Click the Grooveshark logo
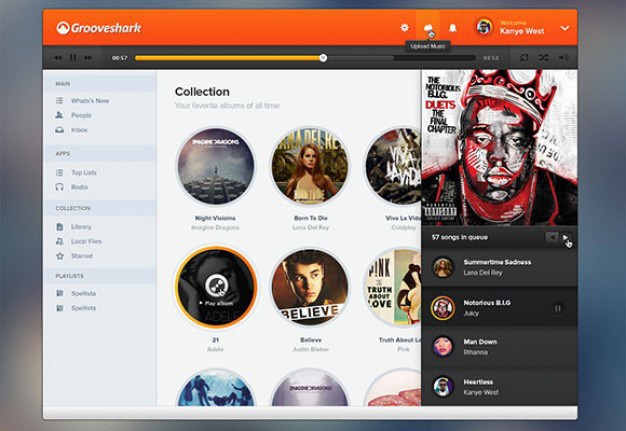 pyautogui.click(x=99, y=28)
